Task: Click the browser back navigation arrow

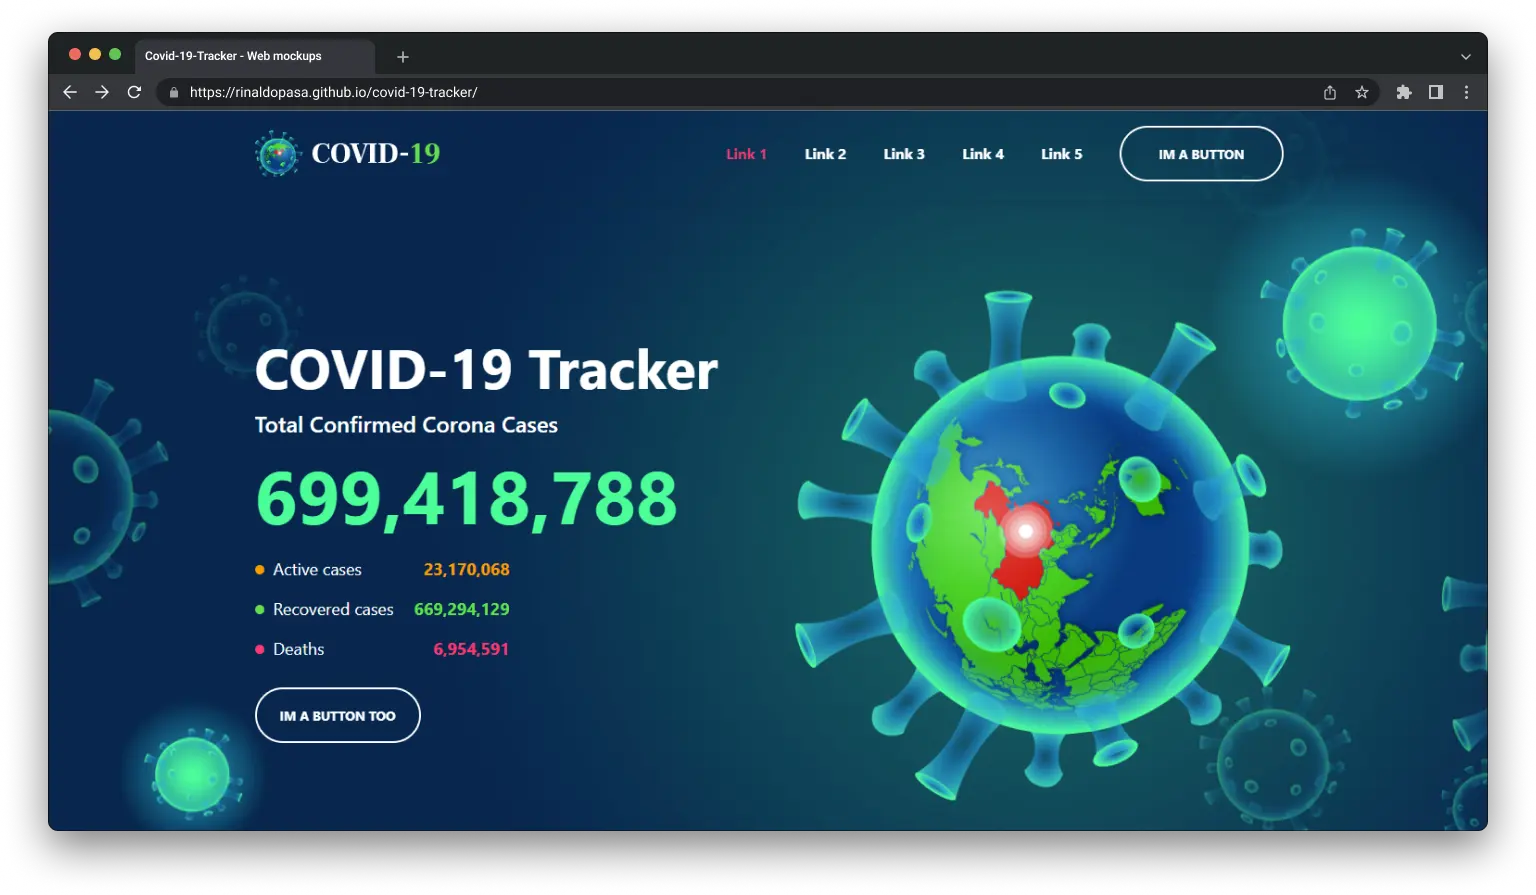Action: click(69, 91)
